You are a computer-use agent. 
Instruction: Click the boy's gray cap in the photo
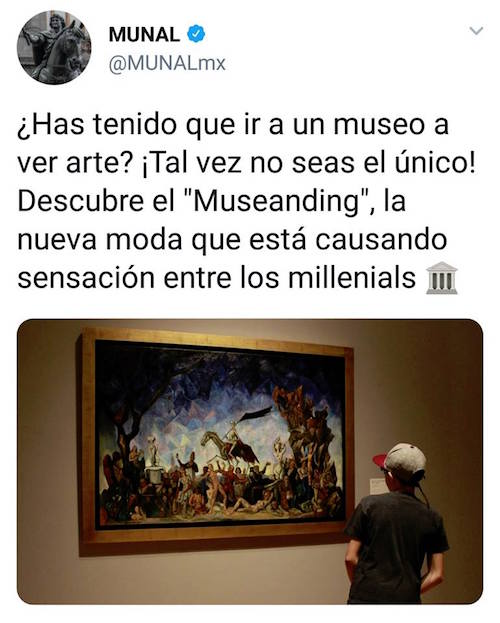401,460
